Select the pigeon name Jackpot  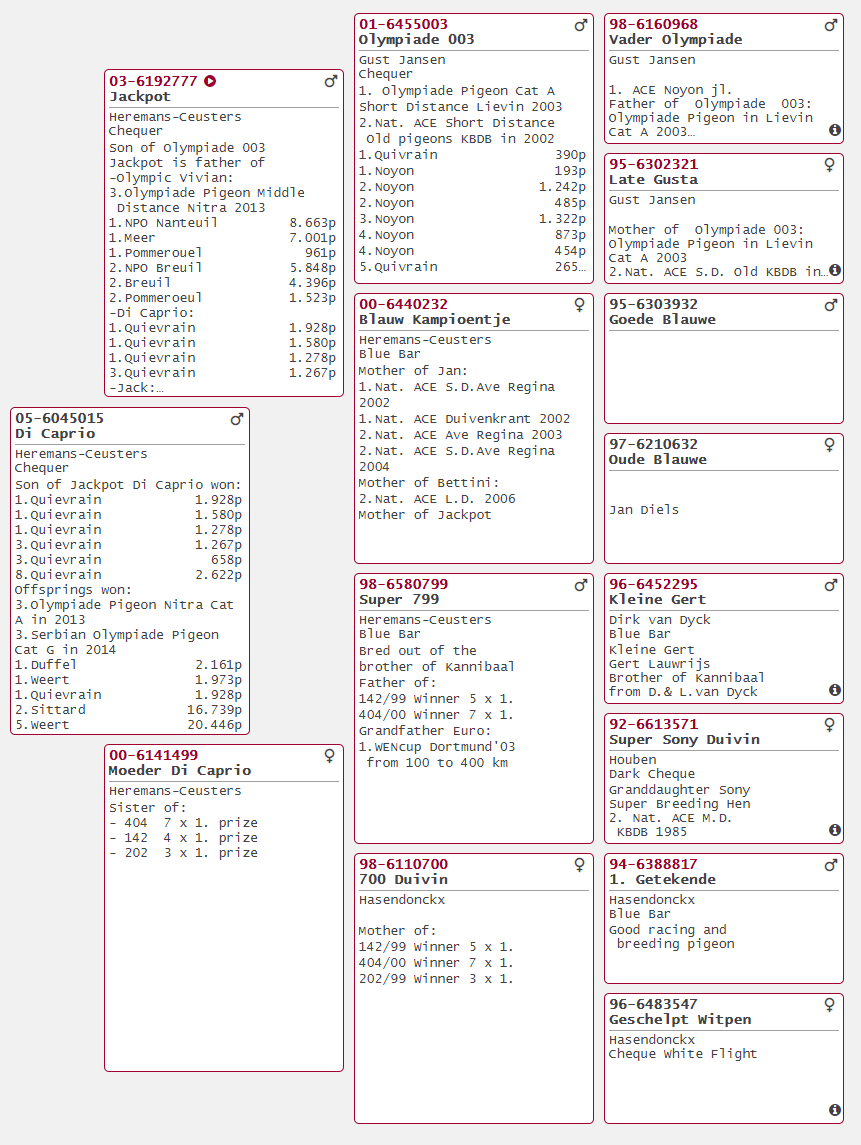coord(139,96)
